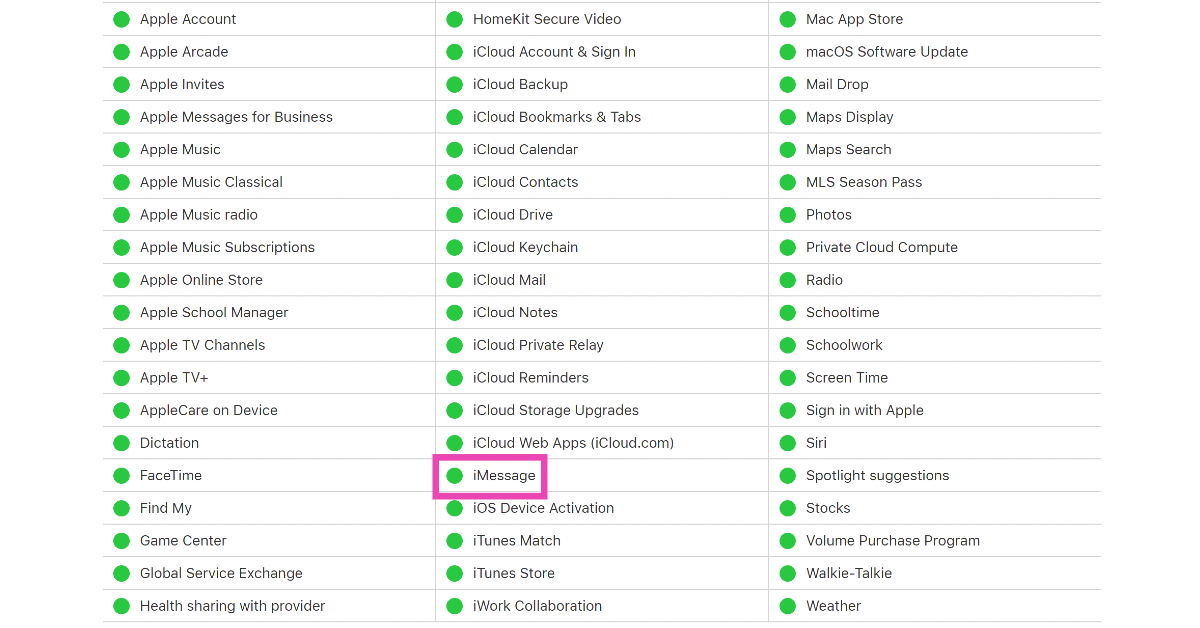Click the Volume Purchase Program text
Viewport: 1200px width, 628px height.
click(893, 541)
